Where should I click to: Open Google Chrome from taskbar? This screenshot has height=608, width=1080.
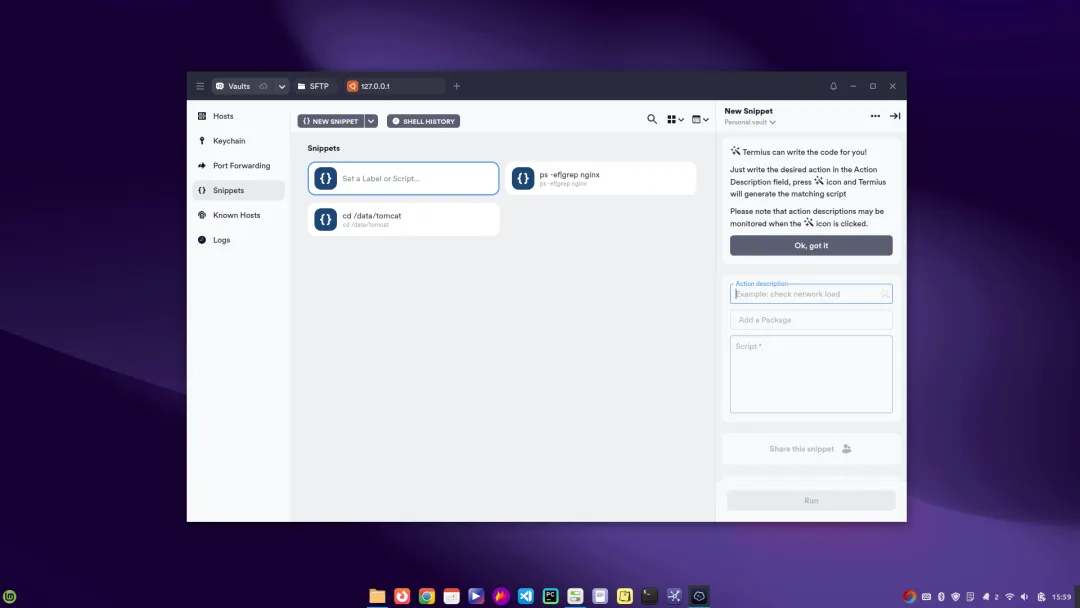426,596
